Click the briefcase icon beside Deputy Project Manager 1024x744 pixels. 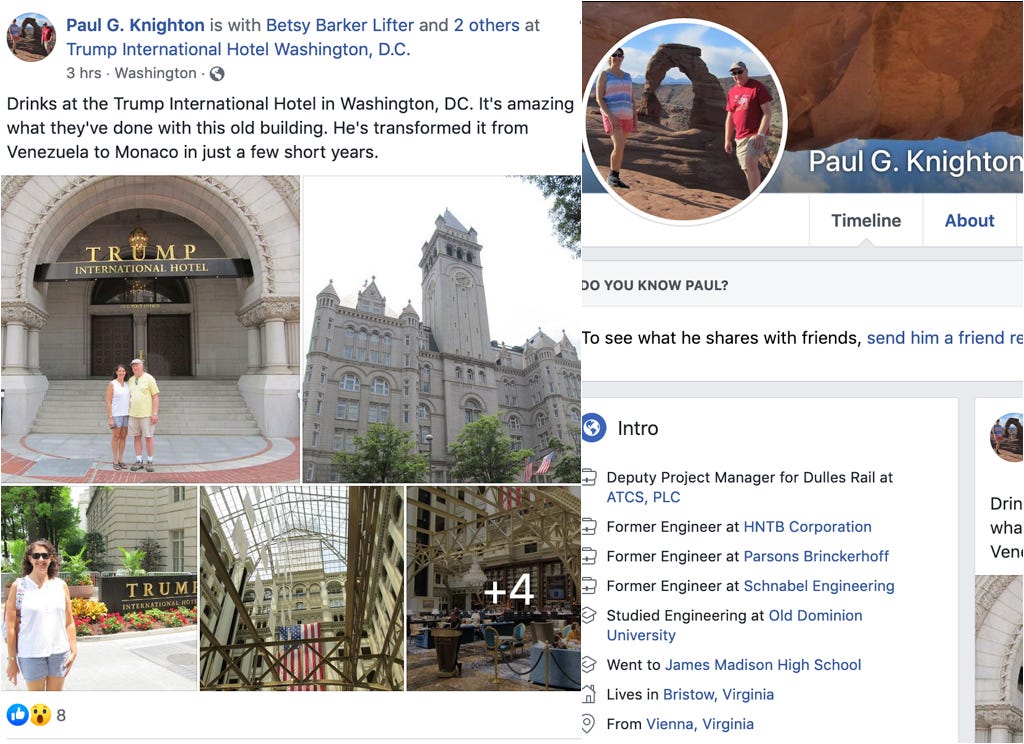(589, 477)
